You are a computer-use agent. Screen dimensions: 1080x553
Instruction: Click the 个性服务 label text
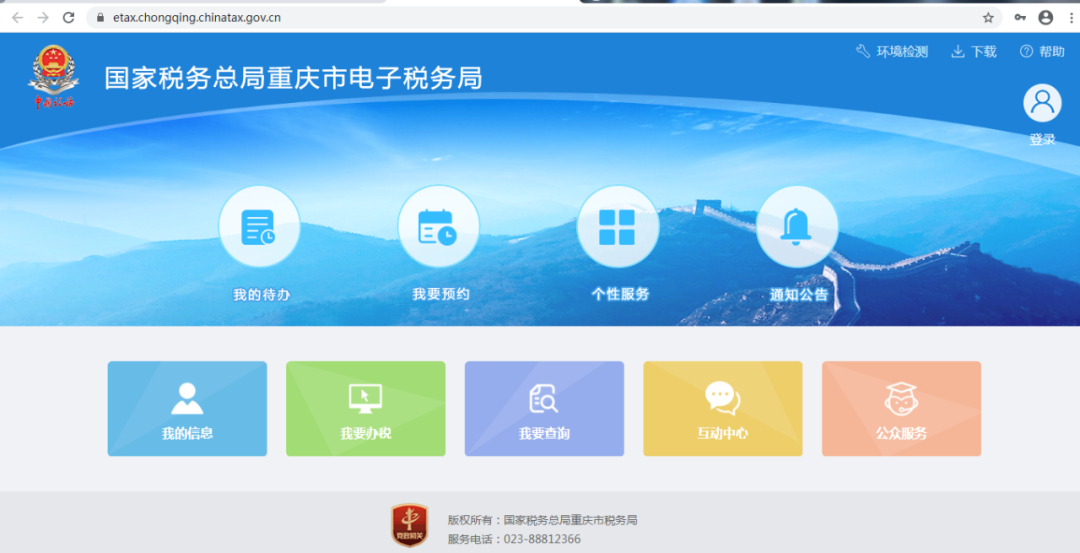pyautogui.click(x=620, y=294)
